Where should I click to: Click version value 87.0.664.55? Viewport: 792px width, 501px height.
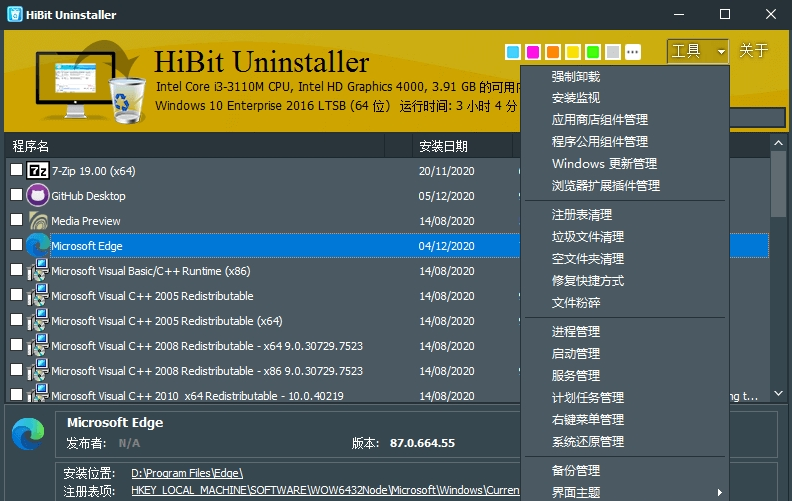pos(422,443)
